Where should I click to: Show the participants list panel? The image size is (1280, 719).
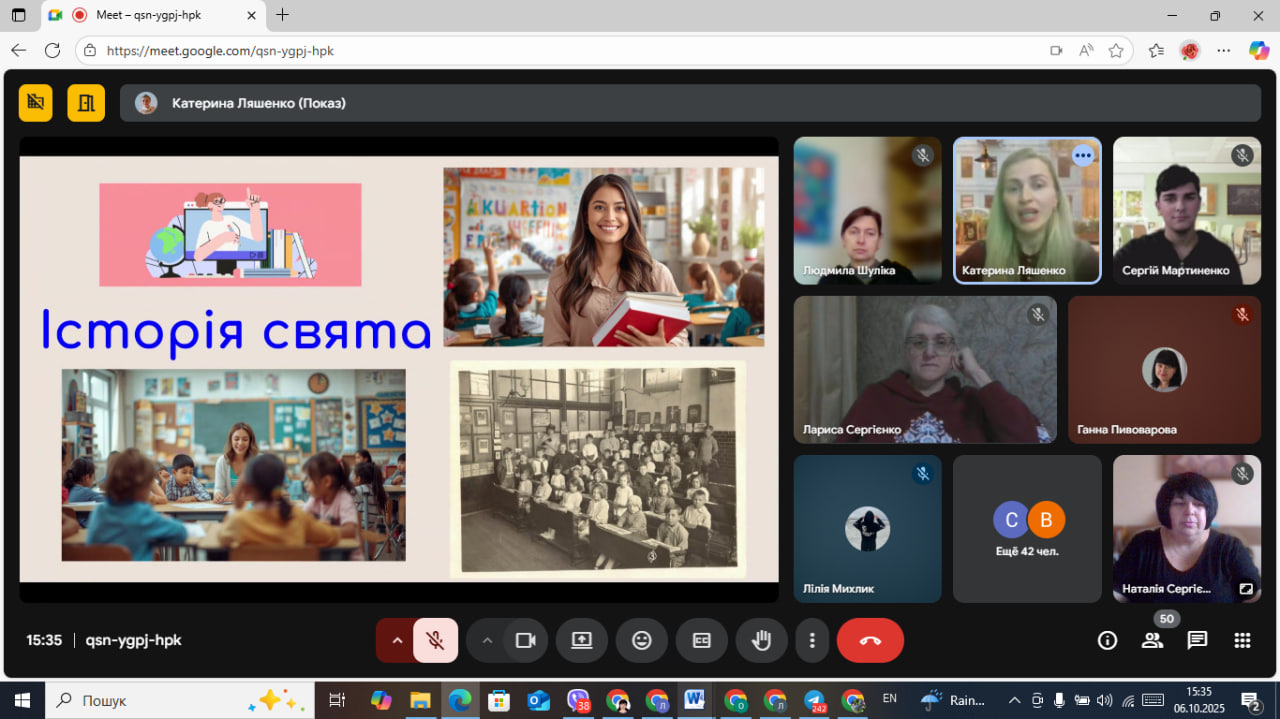pos(1152,641)
